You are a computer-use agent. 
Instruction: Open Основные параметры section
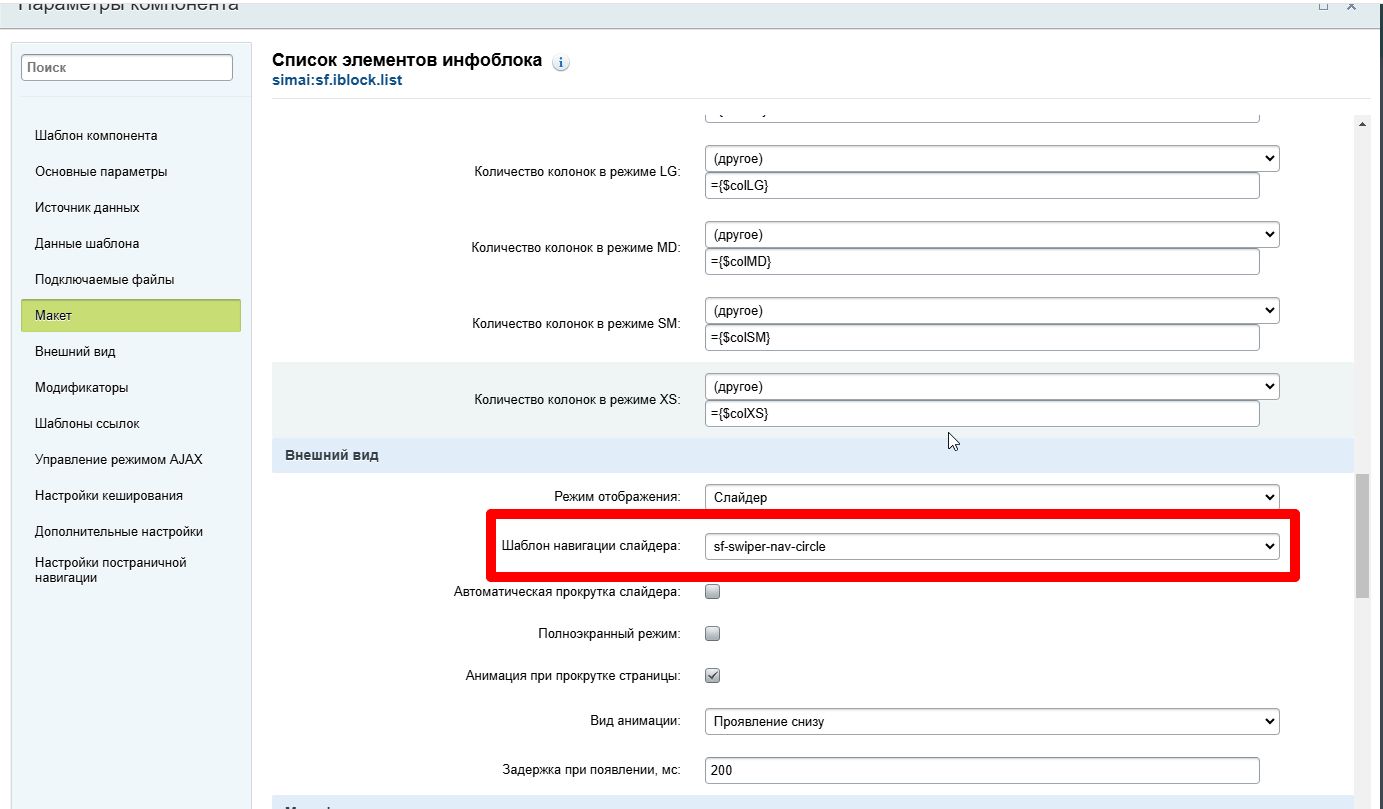(101, 172)
